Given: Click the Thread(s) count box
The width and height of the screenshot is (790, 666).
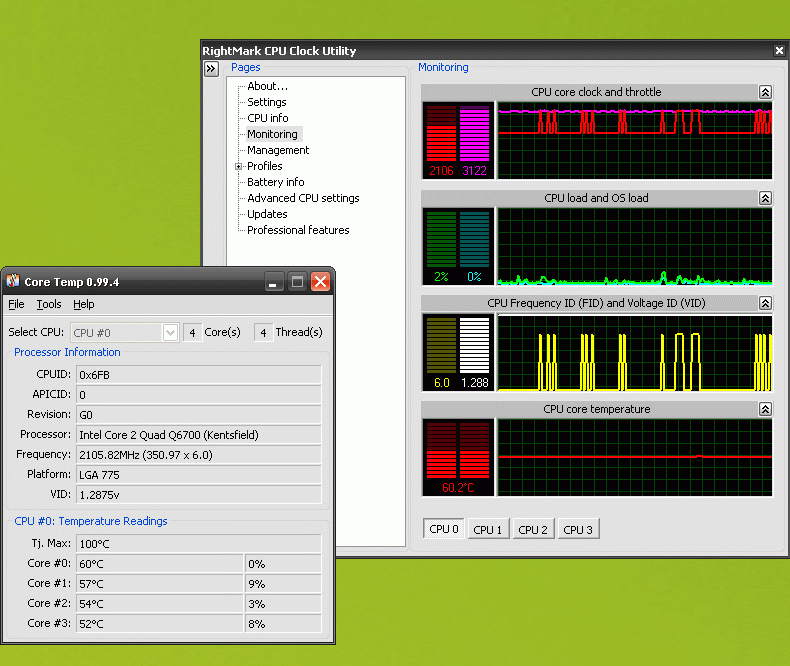Looking at the screenshot, I should [263, 332].
